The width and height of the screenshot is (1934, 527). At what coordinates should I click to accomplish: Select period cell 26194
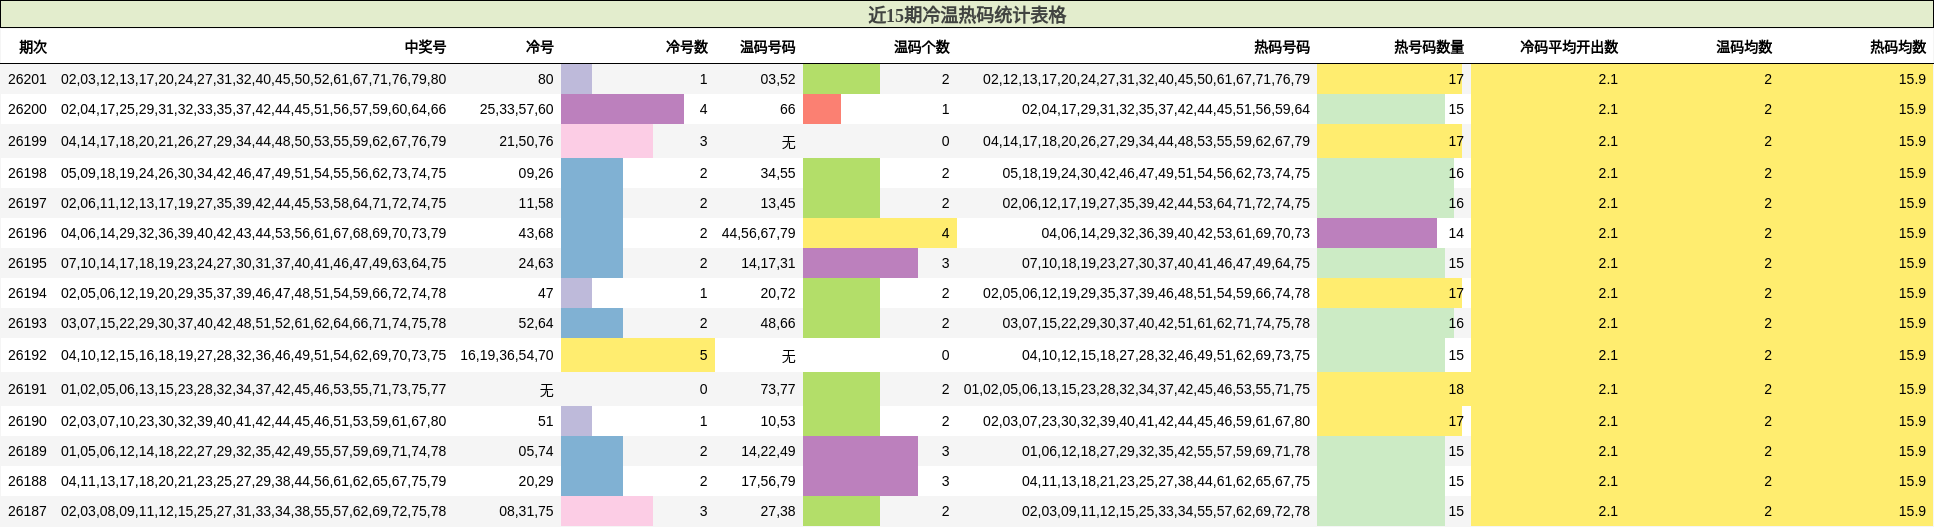[27, 293]
